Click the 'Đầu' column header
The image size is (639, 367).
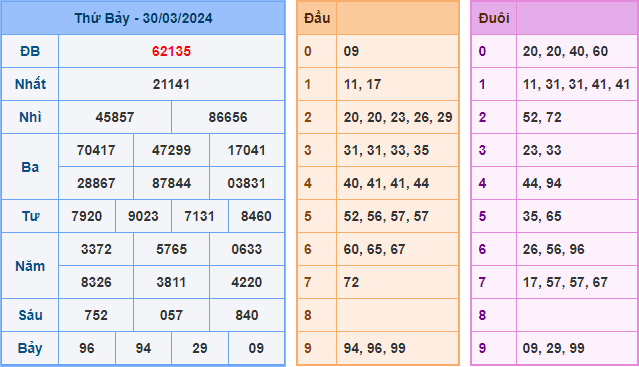317,18
